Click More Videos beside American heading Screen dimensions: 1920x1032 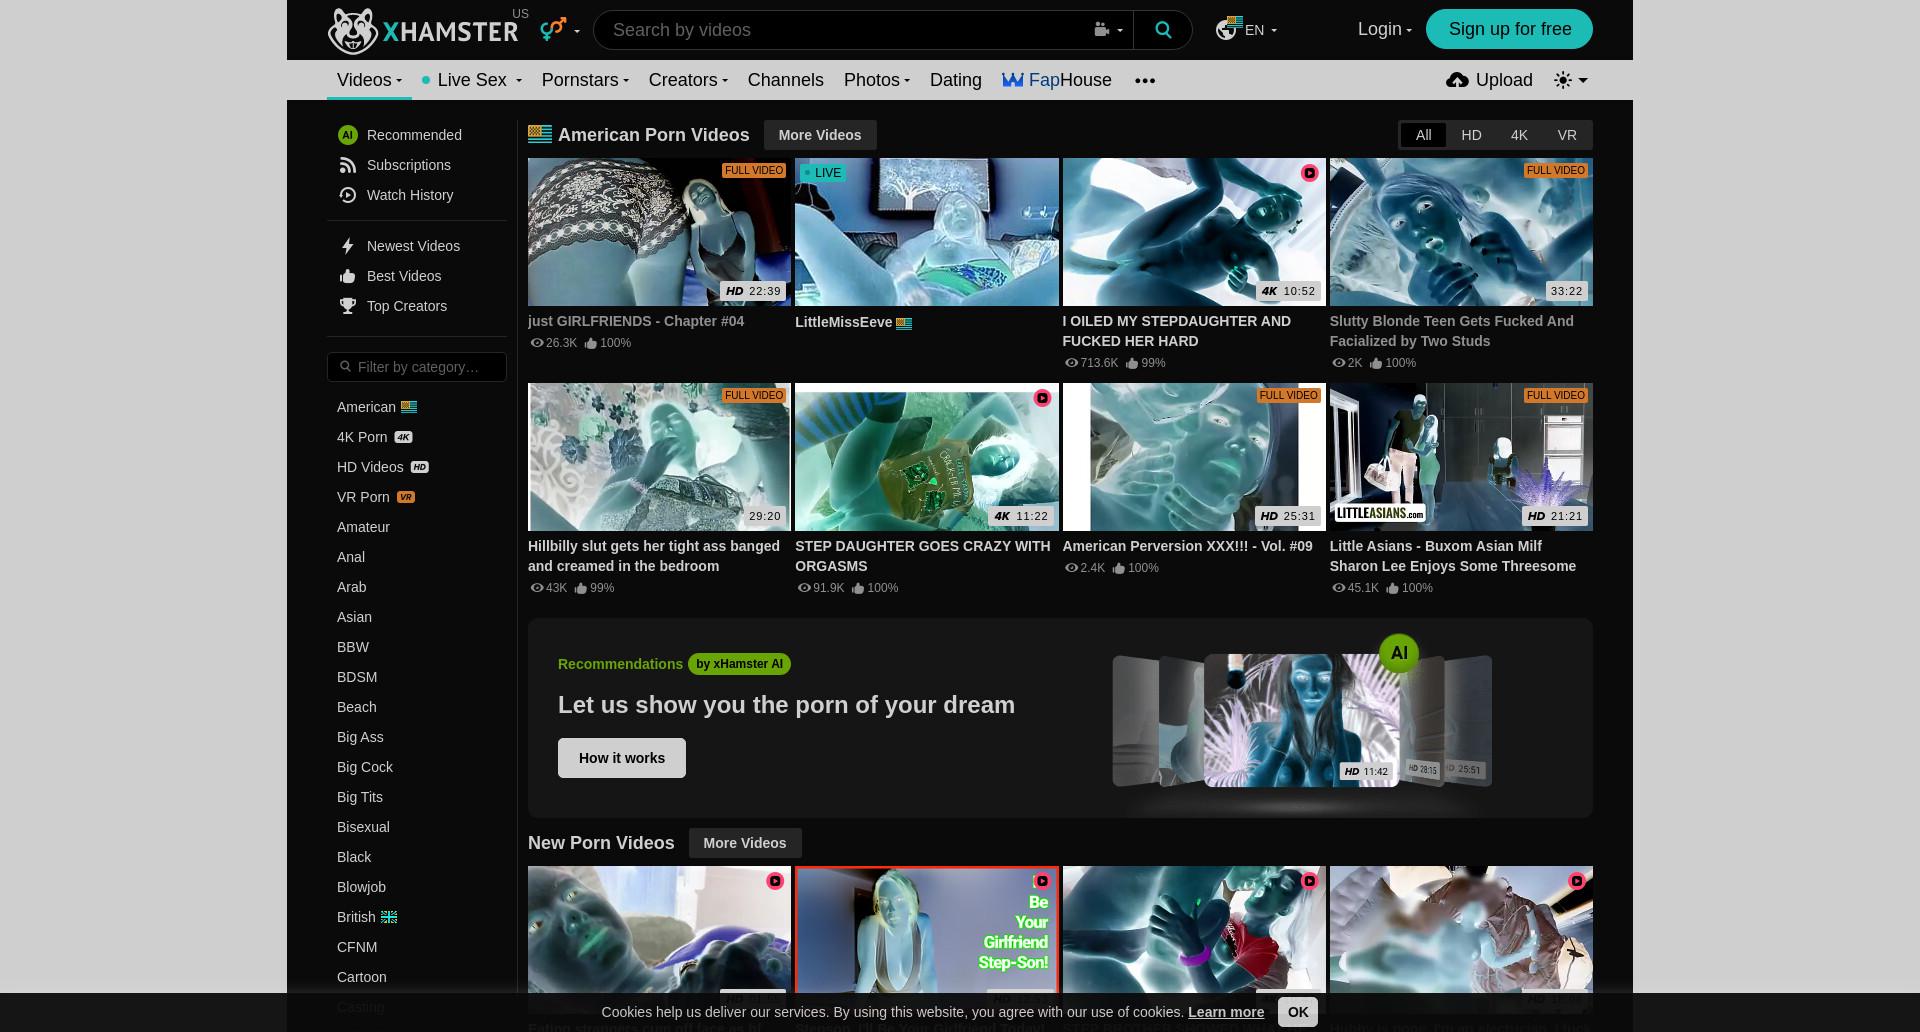[820, 135]
